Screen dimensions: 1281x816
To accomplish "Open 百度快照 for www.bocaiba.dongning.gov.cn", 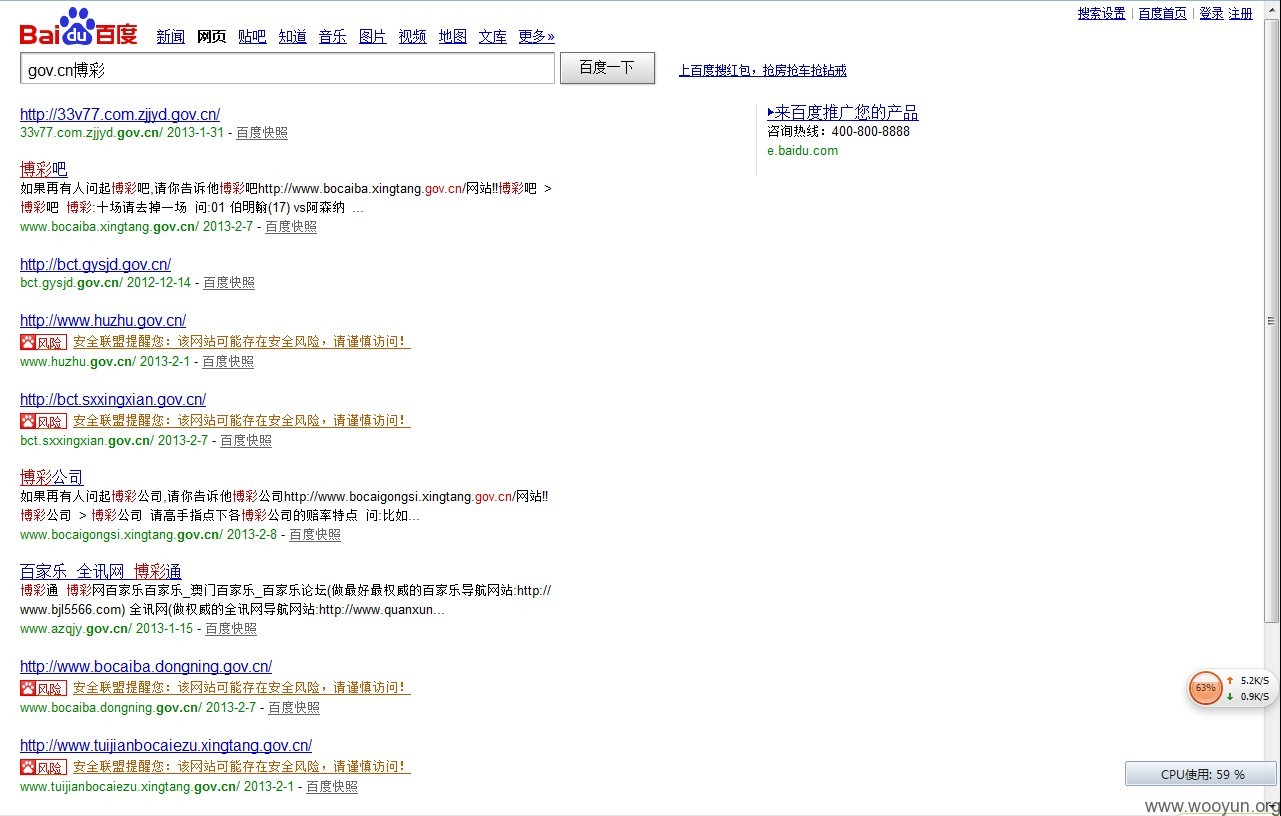I will (294, 708).
